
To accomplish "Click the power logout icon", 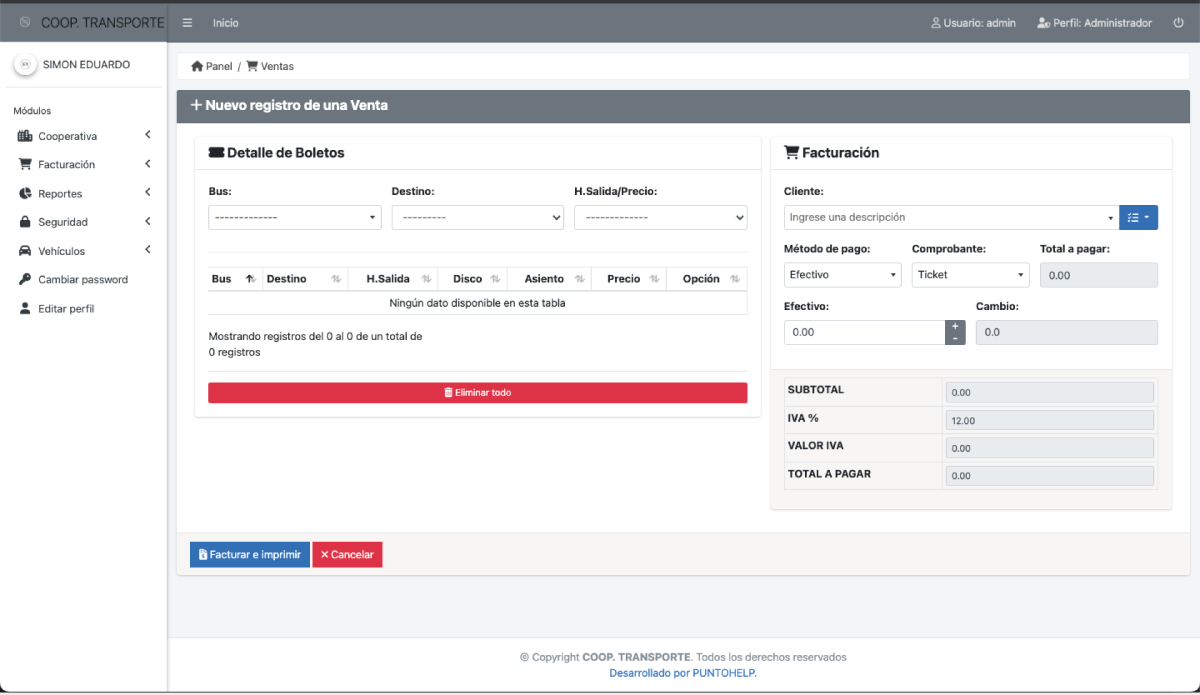I will (1178, 22).
